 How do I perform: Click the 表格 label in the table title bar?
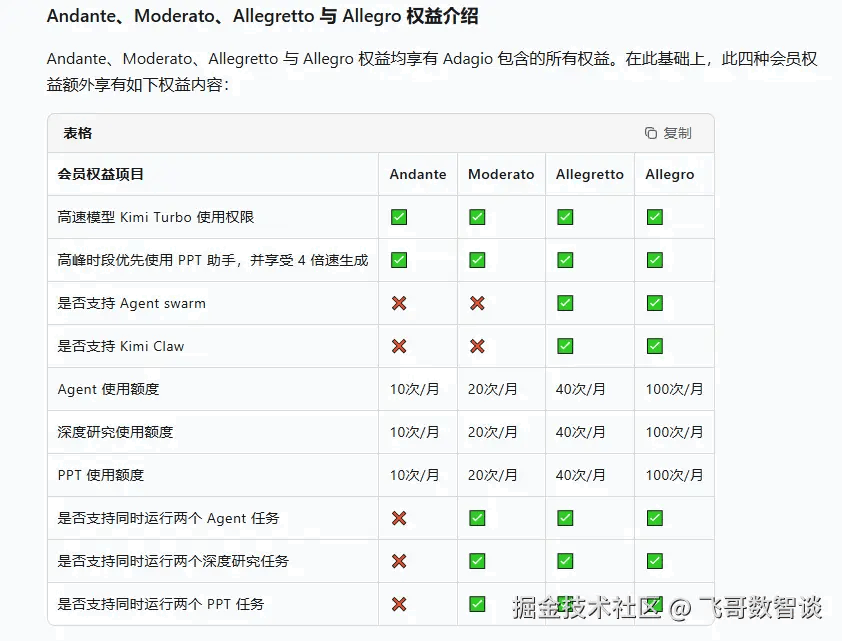click(x=78, y=133)
